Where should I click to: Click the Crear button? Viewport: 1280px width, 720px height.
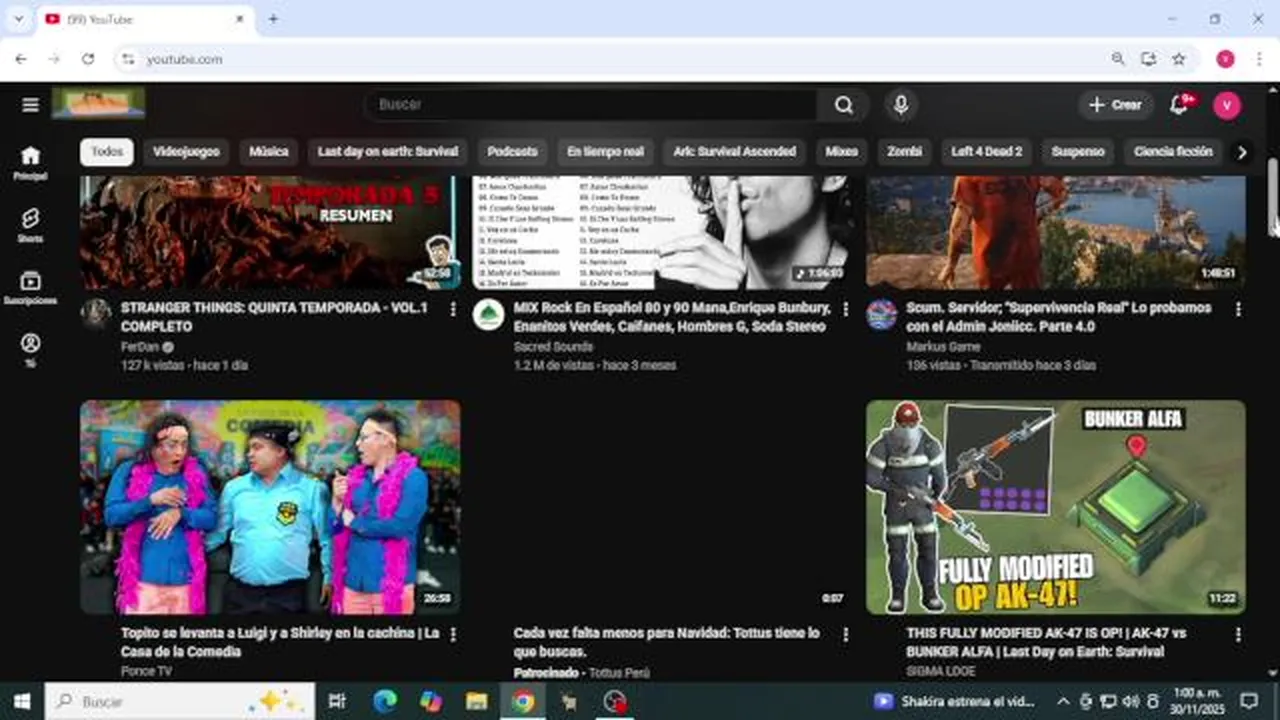[x=1115, y=105]
